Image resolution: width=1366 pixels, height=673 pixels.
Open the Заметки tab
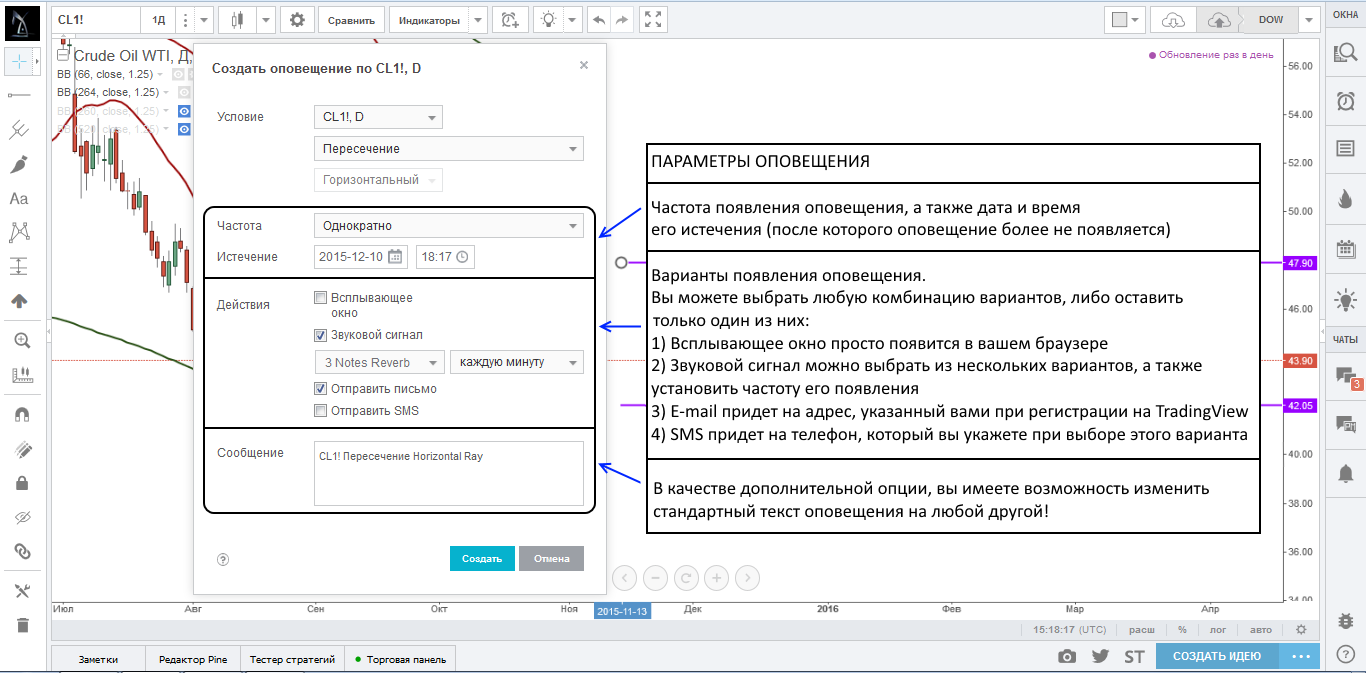point(98,659)
